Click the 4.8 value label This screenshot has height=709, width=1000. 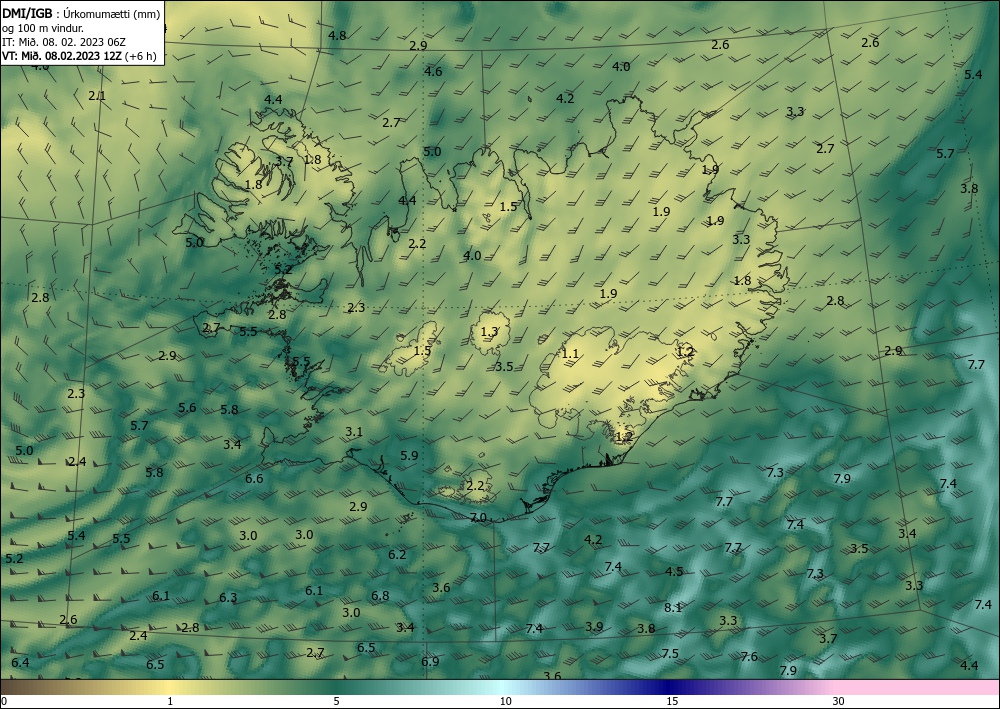[x=337, y=36]
